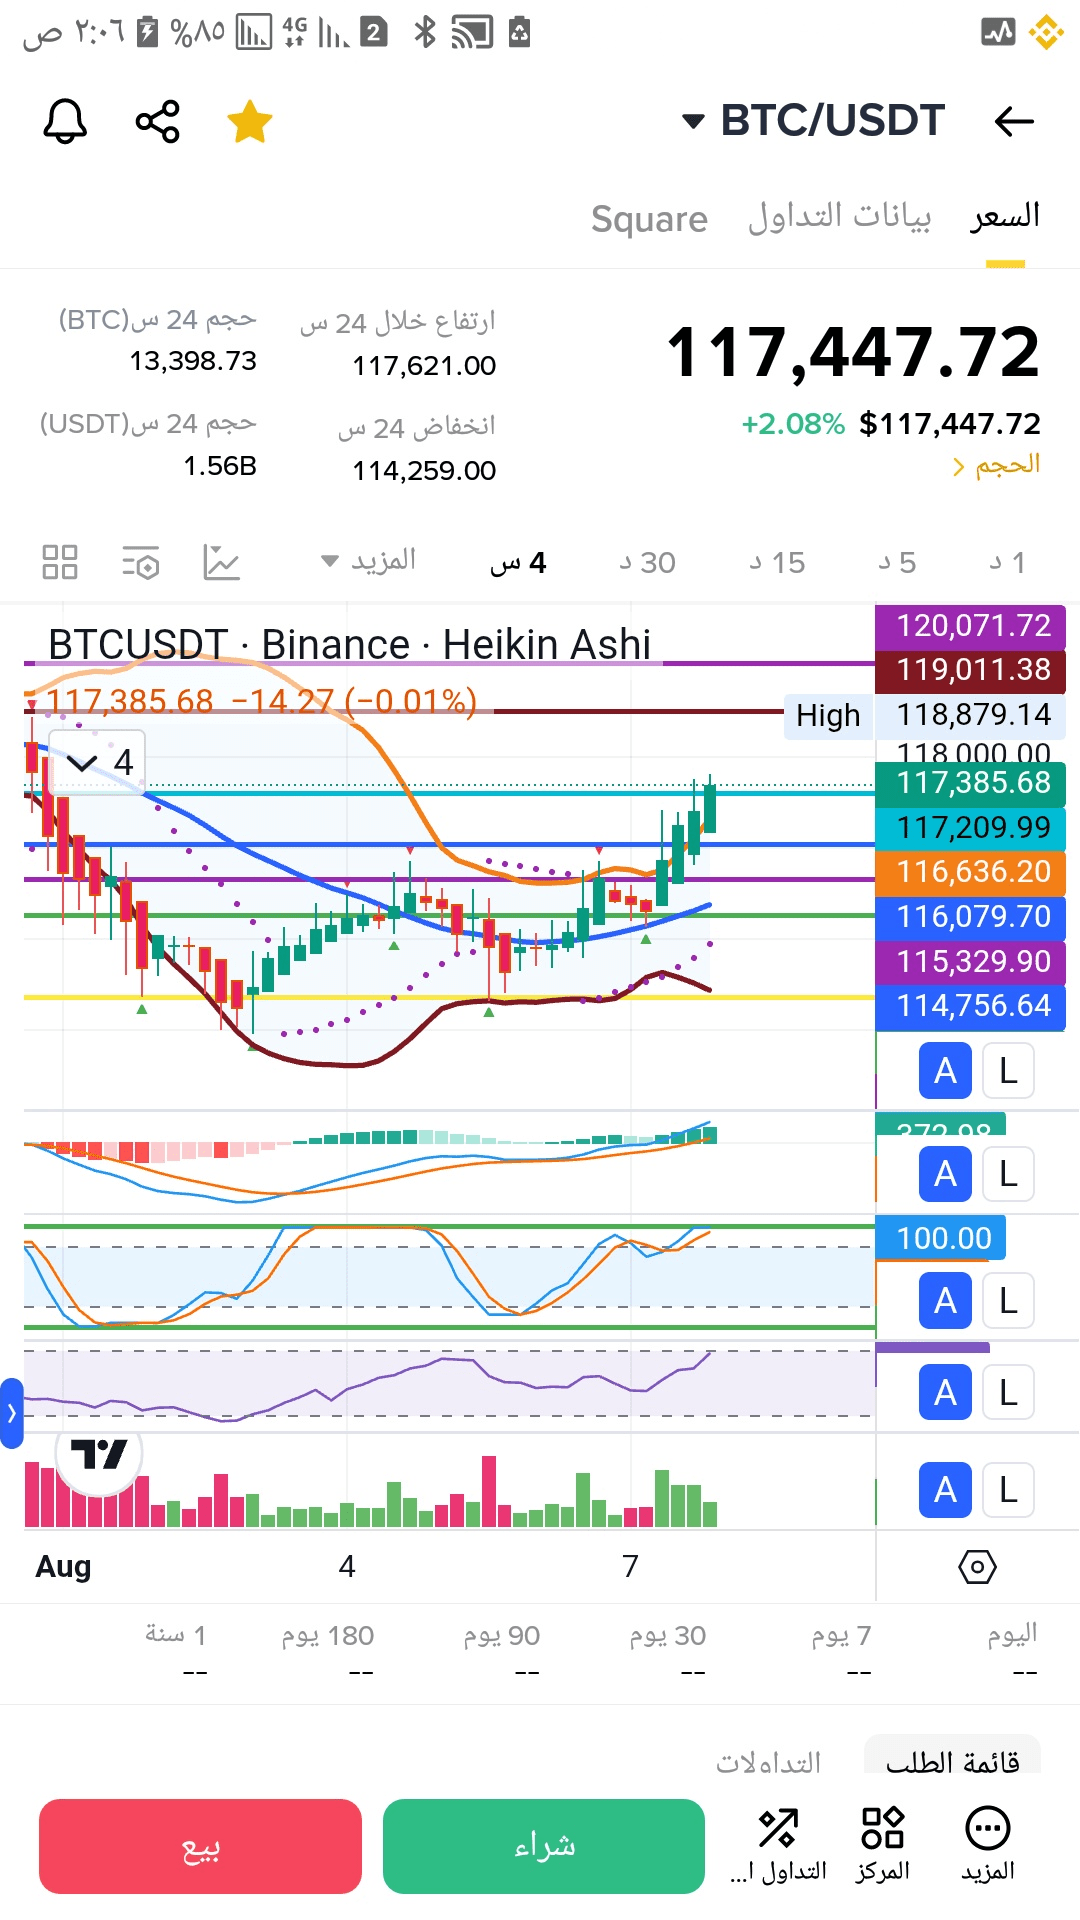This screenshot has width=1080, height=1920.
Task: Toggle log scale L on volume pane
Action: pyautogui.click(x=1008, y=1490)
